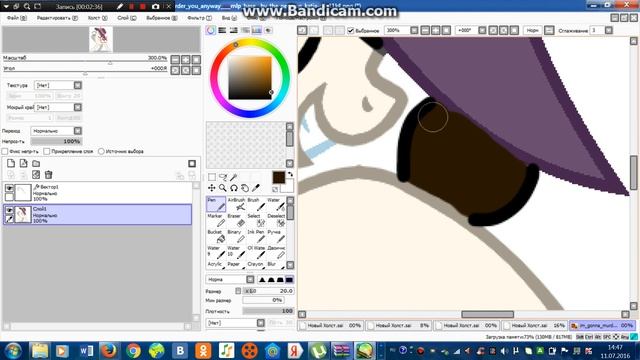This screenshot has height=360, width=640.
Task: Zoom in with Масштаб plus button
Action: click(186, 60)
